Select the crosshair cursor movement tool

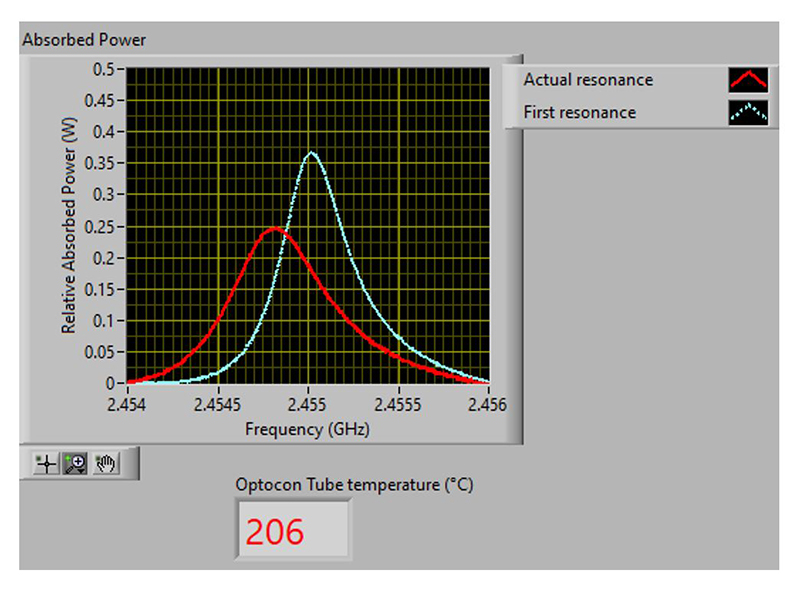tap(46, 464)
